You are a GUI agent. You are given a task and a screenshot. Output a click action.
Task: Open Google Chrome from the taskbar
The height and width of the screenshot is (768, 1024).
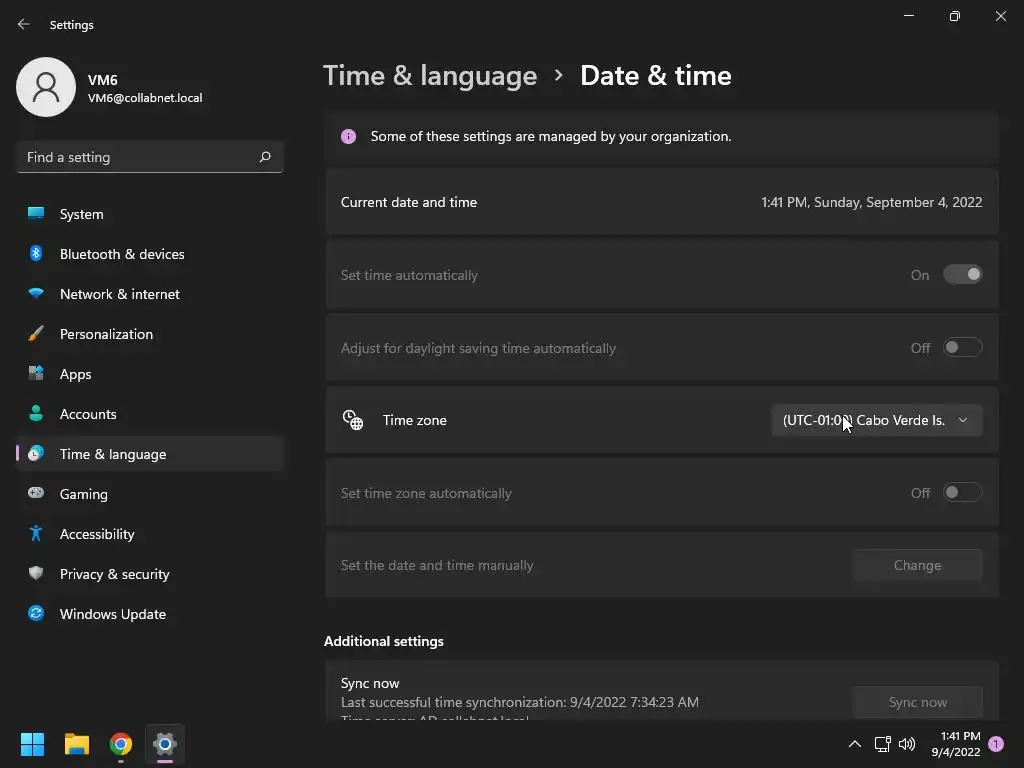pyautogui.click(x=121, y=744)
